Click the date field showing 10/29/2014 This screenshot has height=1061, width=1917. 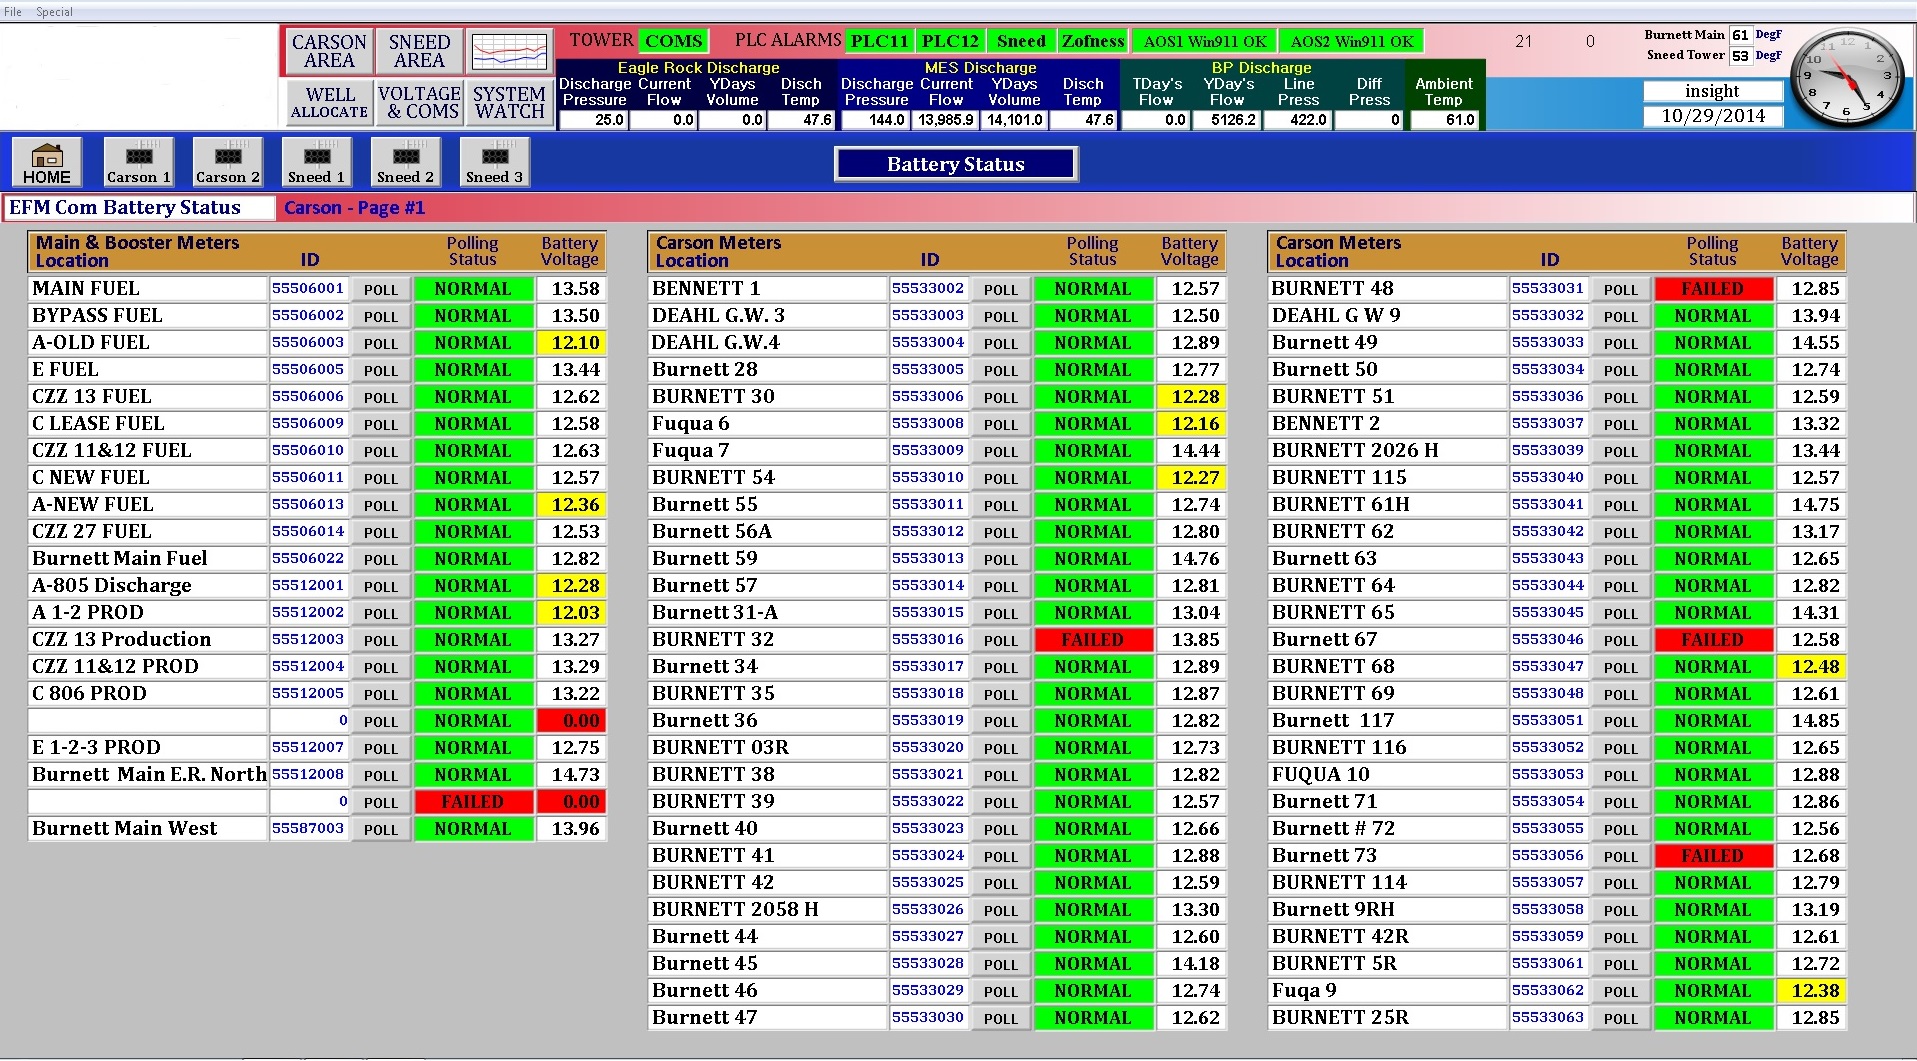point(1713,116)
